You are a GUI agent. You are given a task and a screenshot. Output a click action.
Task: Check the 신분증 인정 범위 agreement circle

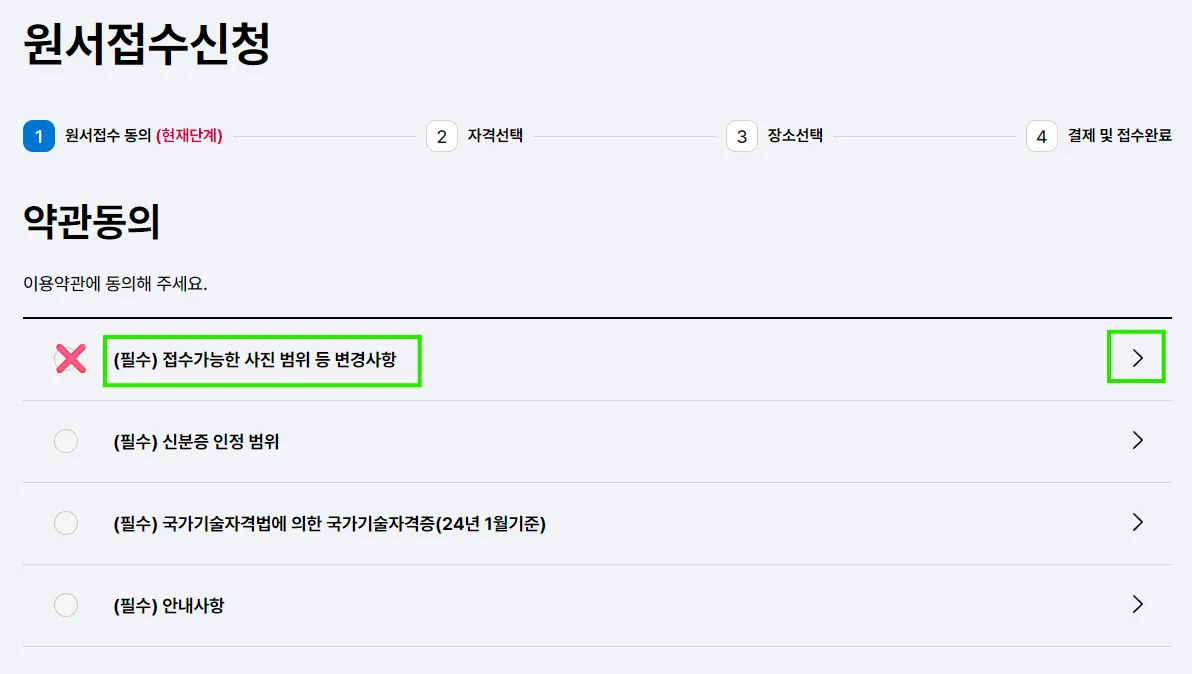66,441
